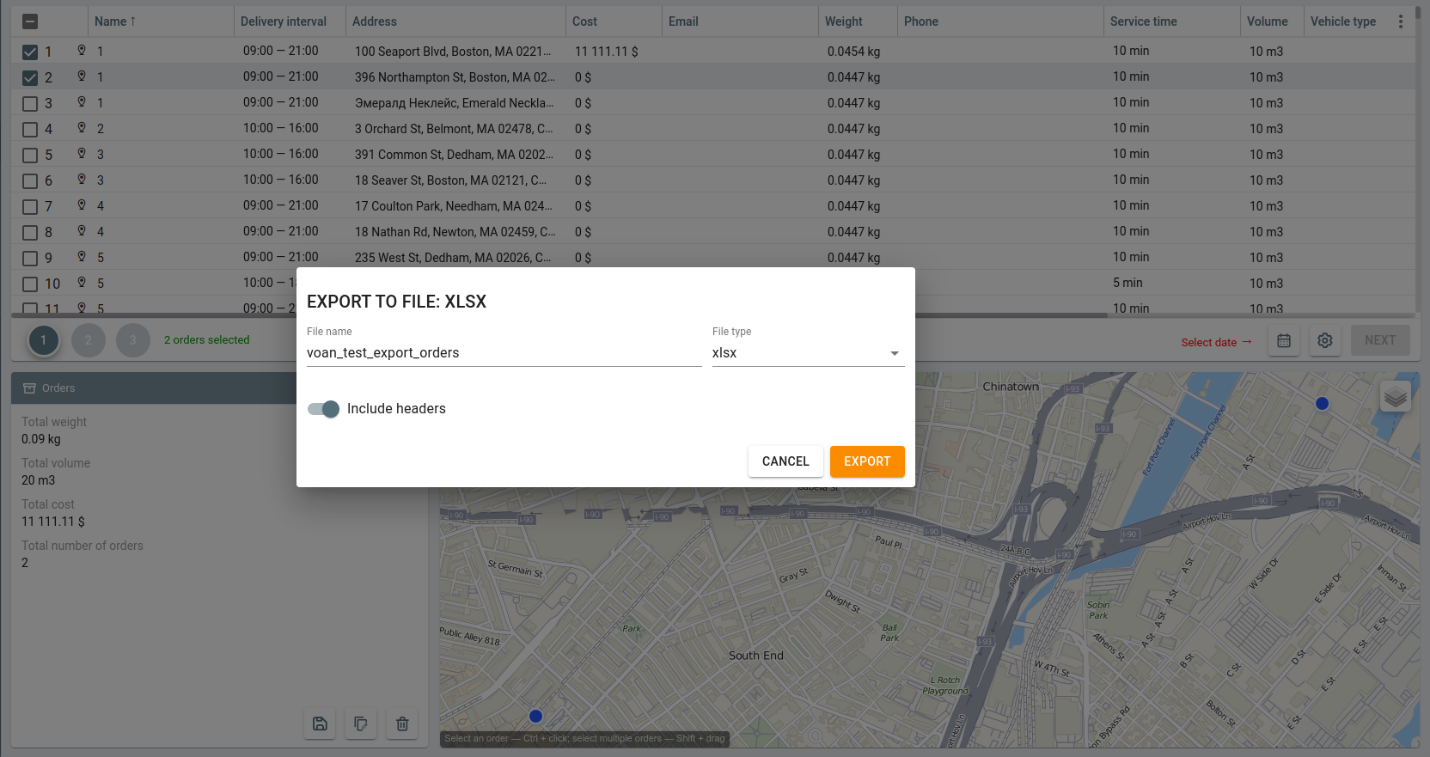This screenshot has width=1430, height=757.
Task: Click the save icon in Orders panel
Action: (320, 724)
